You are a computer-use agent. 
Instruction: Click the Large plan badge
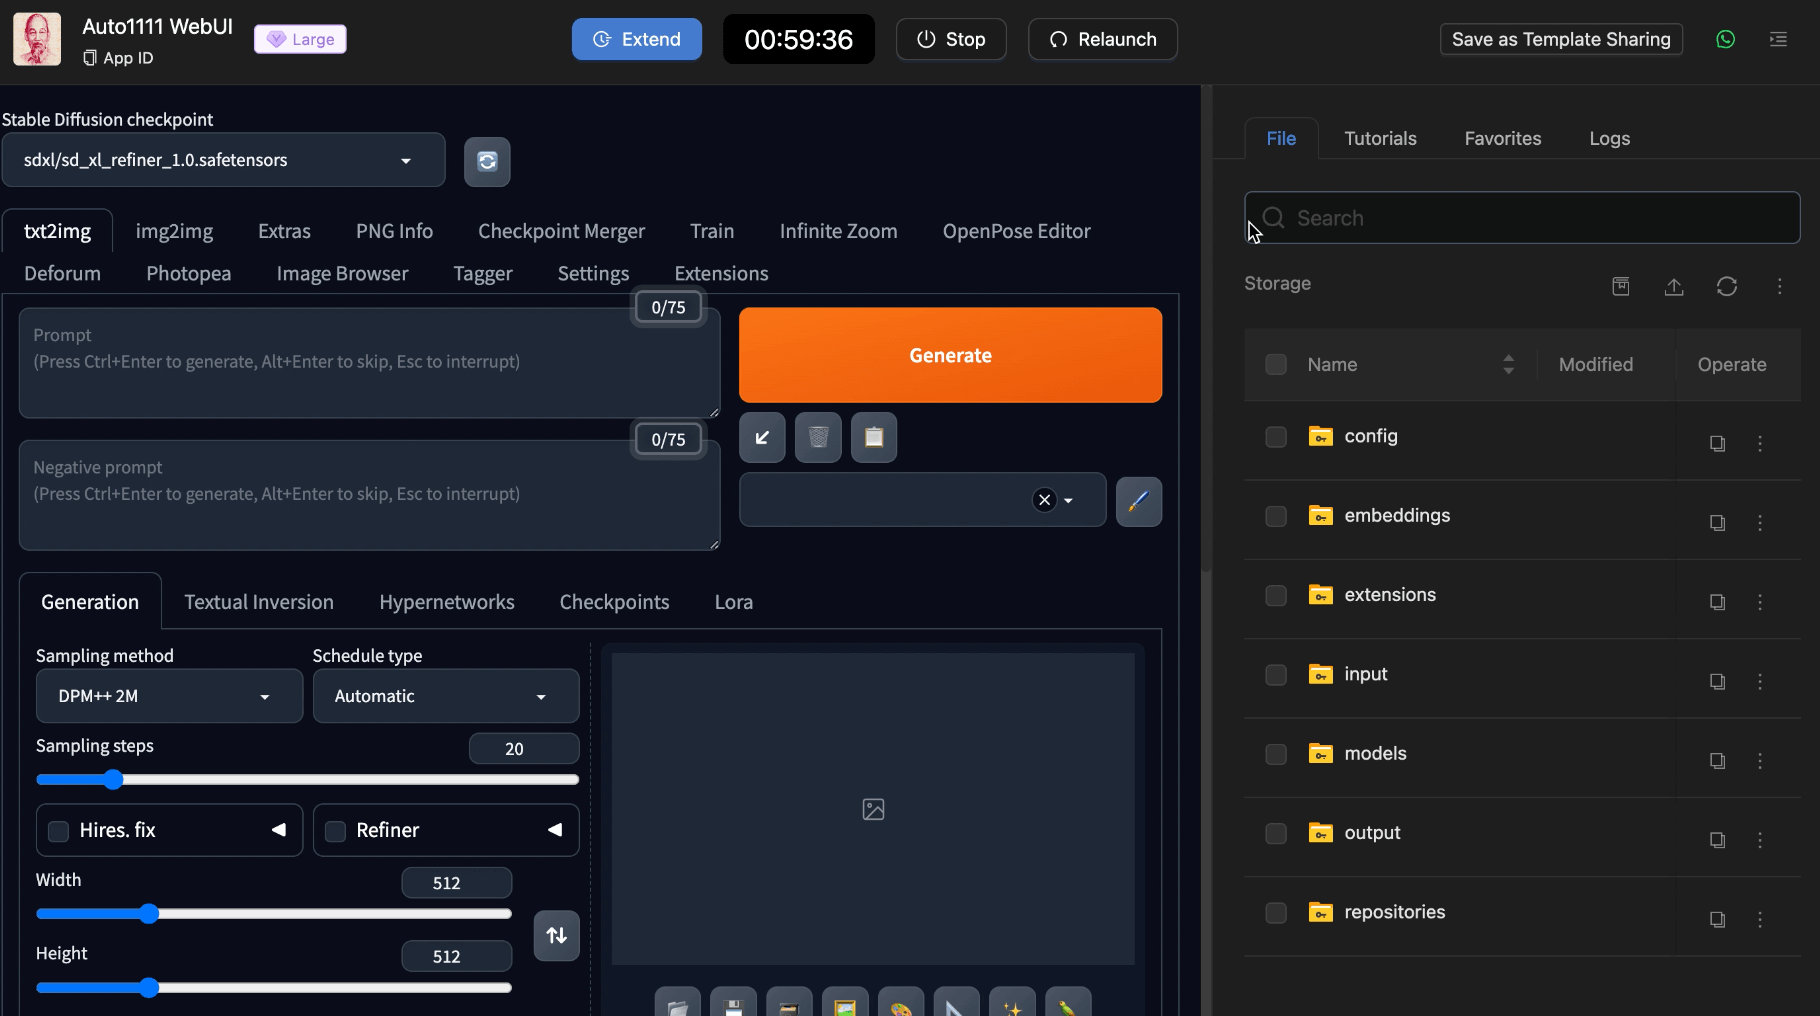click(x=300, y=39)
